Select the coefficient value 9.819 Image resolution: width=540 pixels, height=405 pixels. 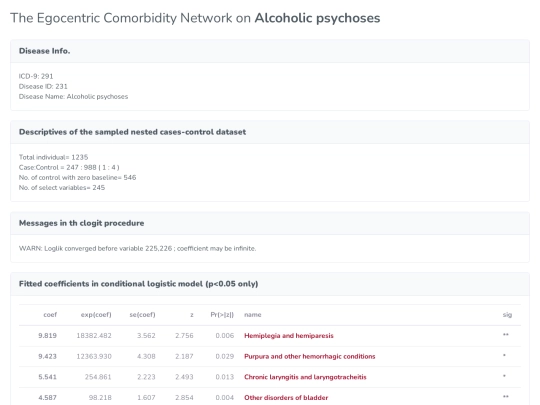coord(47,335)
